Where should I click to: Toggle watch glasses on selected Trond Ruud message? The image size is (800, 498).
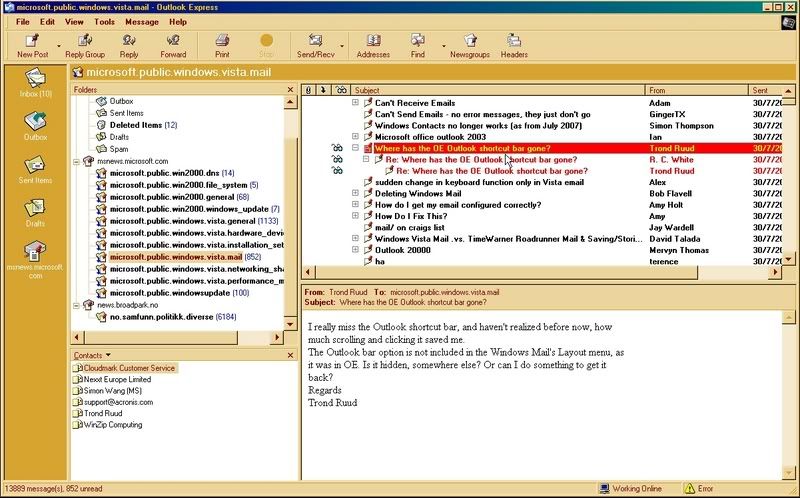click(337, 148)
